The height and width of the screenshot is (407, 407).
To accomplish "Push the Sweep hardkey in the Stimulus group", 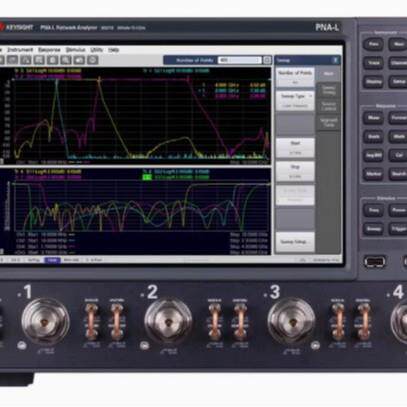I will pos(373,229).
